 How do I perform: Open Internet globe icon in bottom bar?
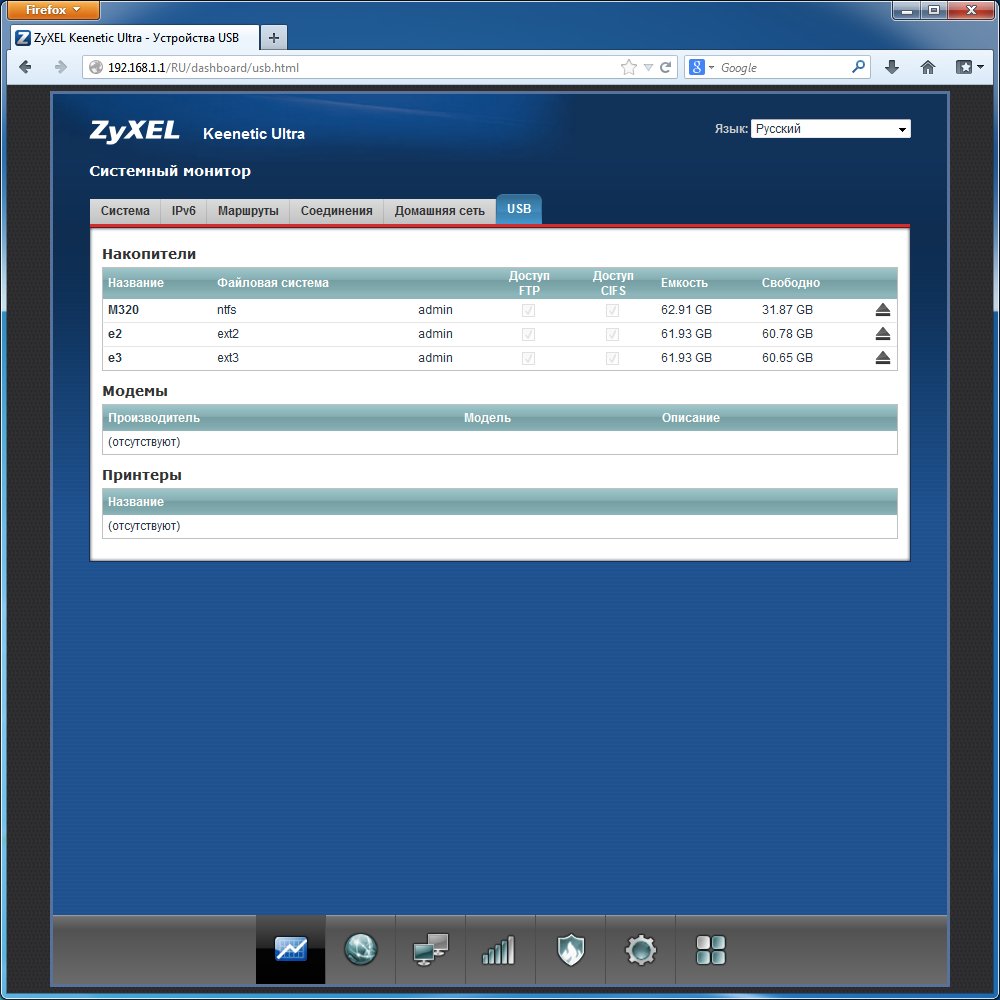tap(360, 949)
